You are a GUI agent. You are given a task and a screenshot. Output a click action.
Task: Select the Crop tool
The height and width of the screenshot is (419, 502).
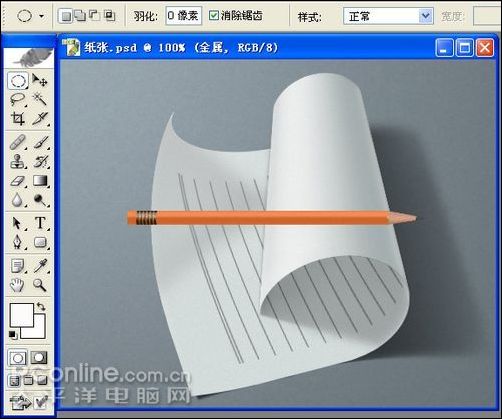click(18, 118)
